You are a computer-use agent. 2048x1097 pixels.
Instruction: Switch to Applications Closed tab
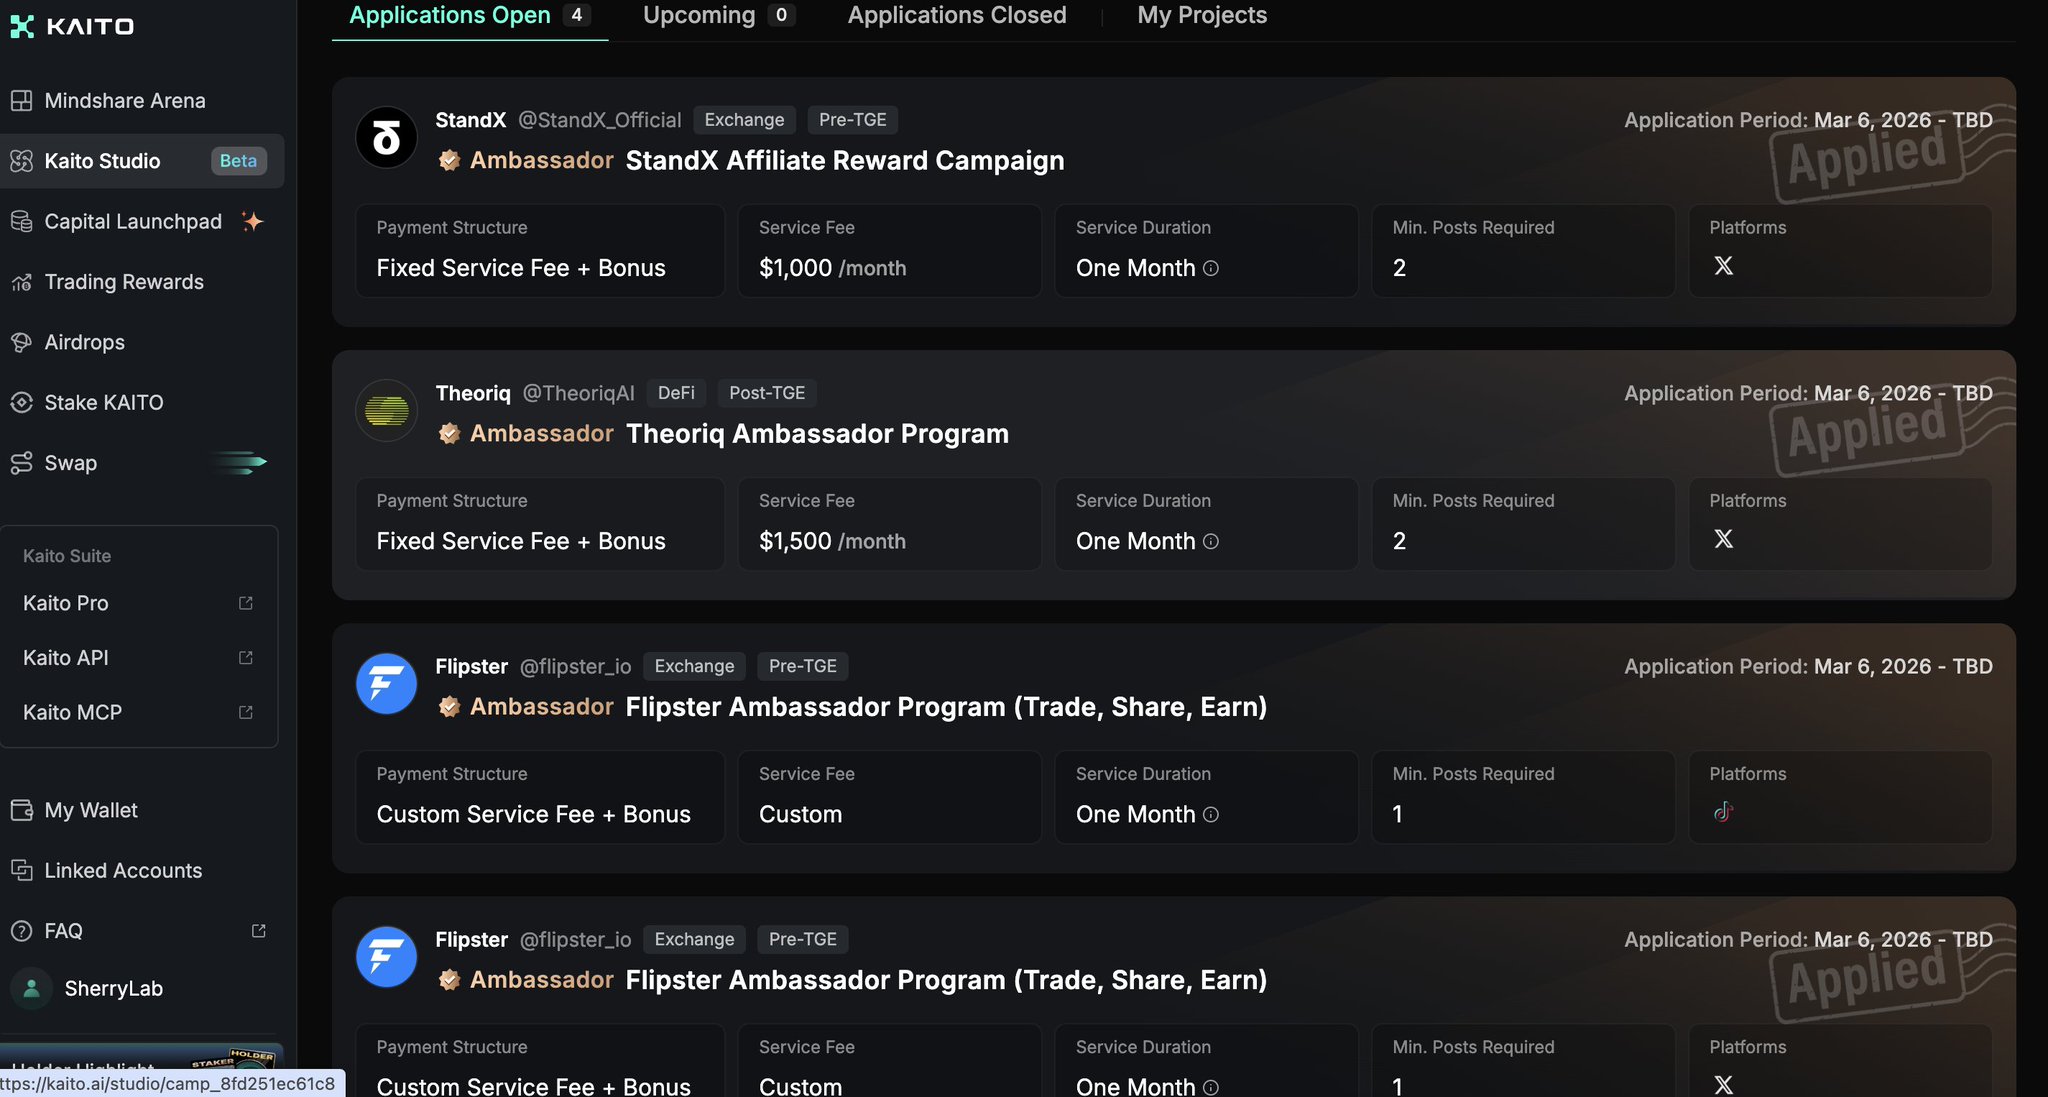coord(956,16)
